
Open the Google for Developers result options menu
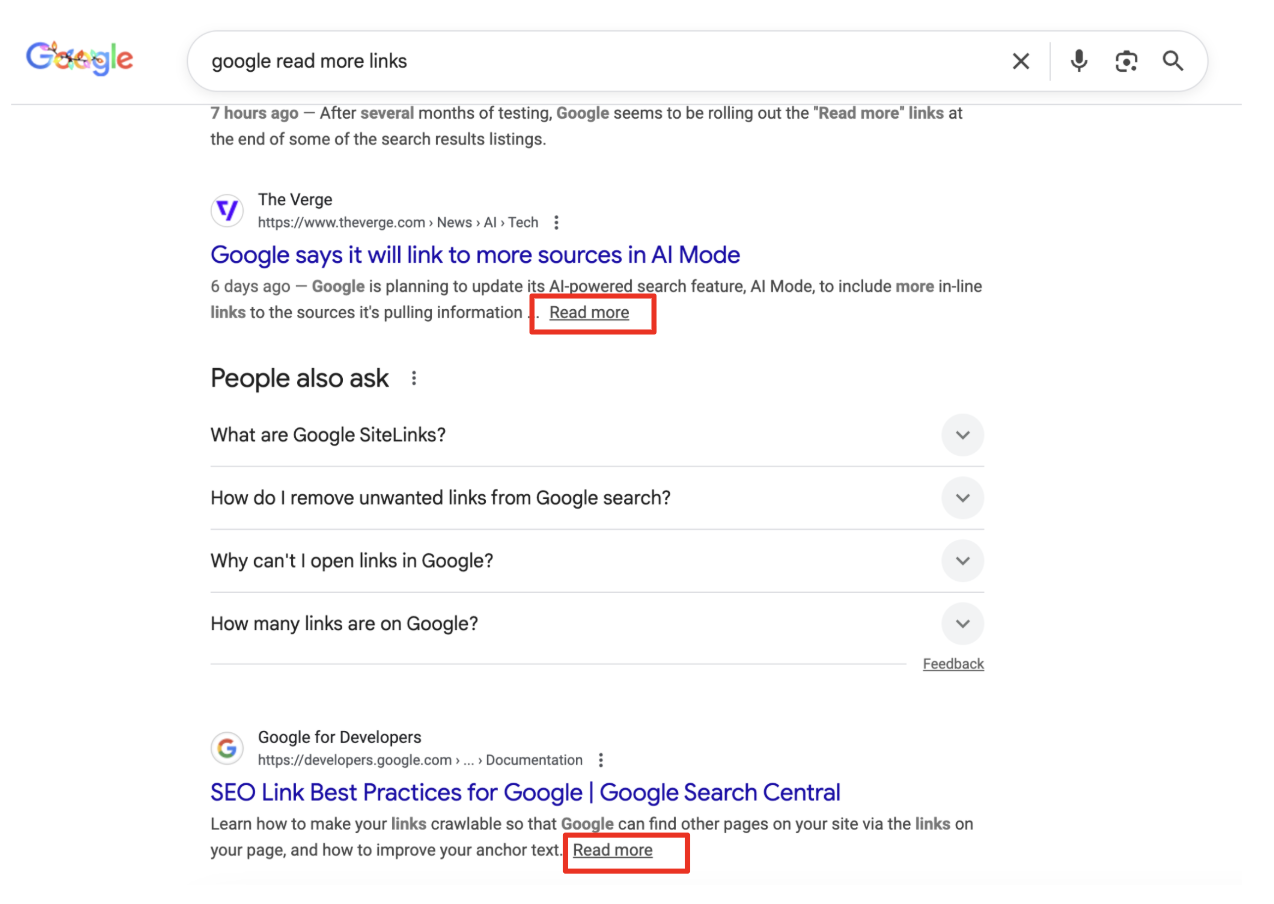tap(600, 760)
